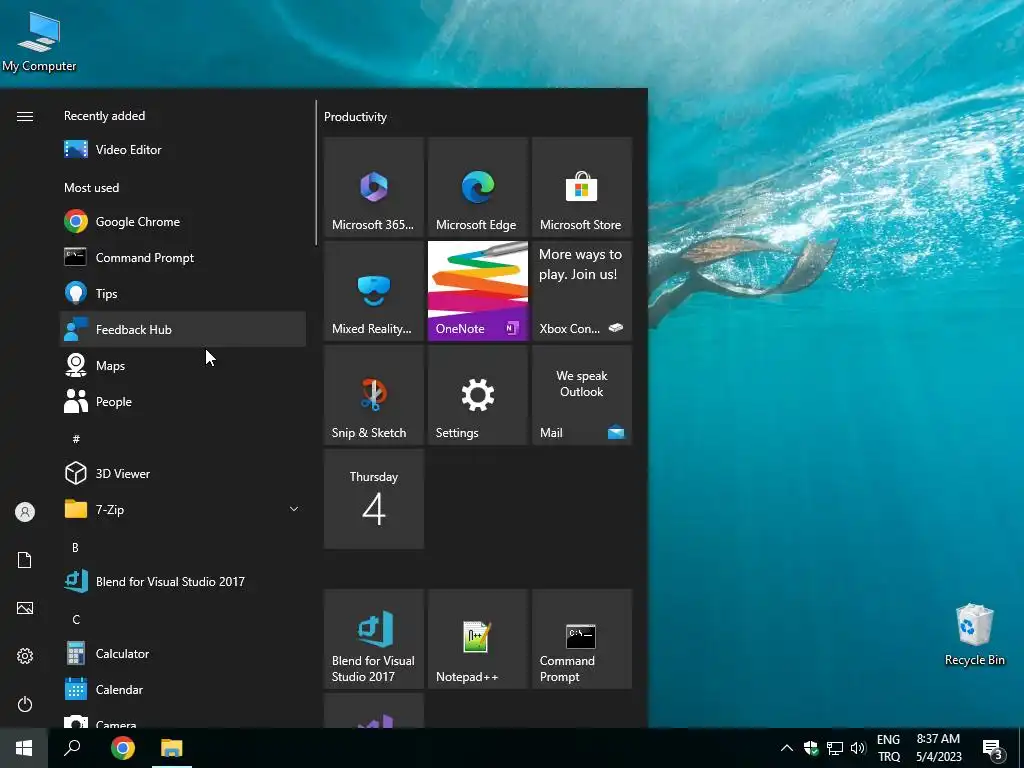Launch Google Chrome from Most used list
This screenshot has width=1024, height=768.
[183, 221]
